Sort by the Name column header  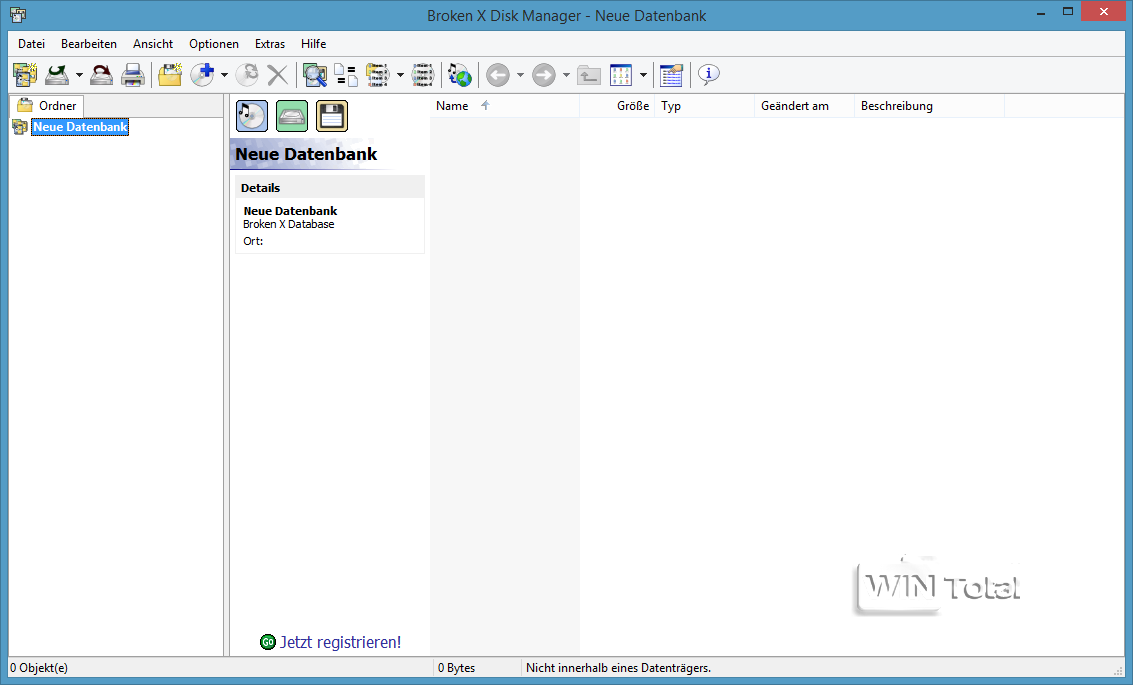(504, 106)
